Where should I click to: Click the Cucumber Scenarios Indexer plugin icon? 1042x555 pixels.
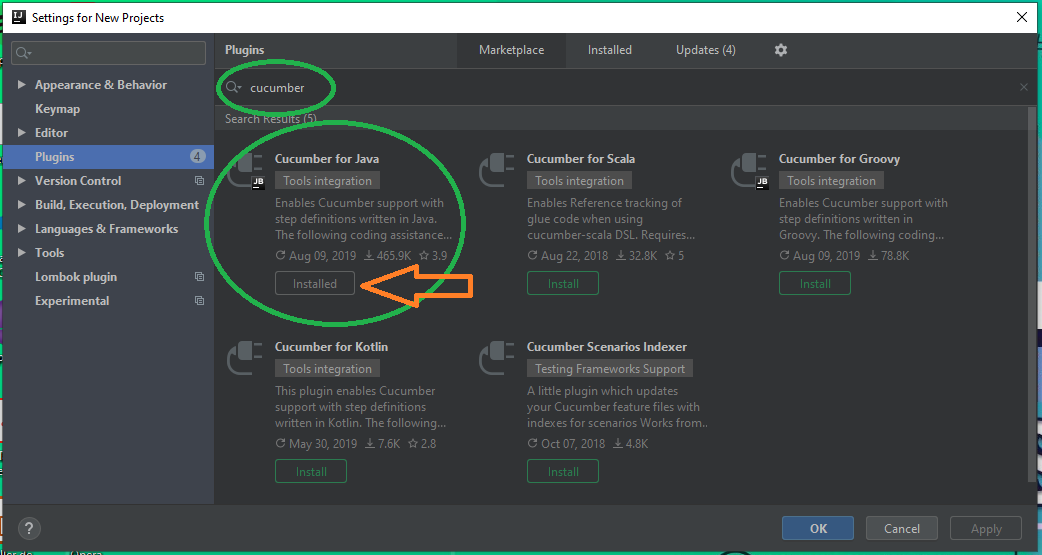point(497,360)
